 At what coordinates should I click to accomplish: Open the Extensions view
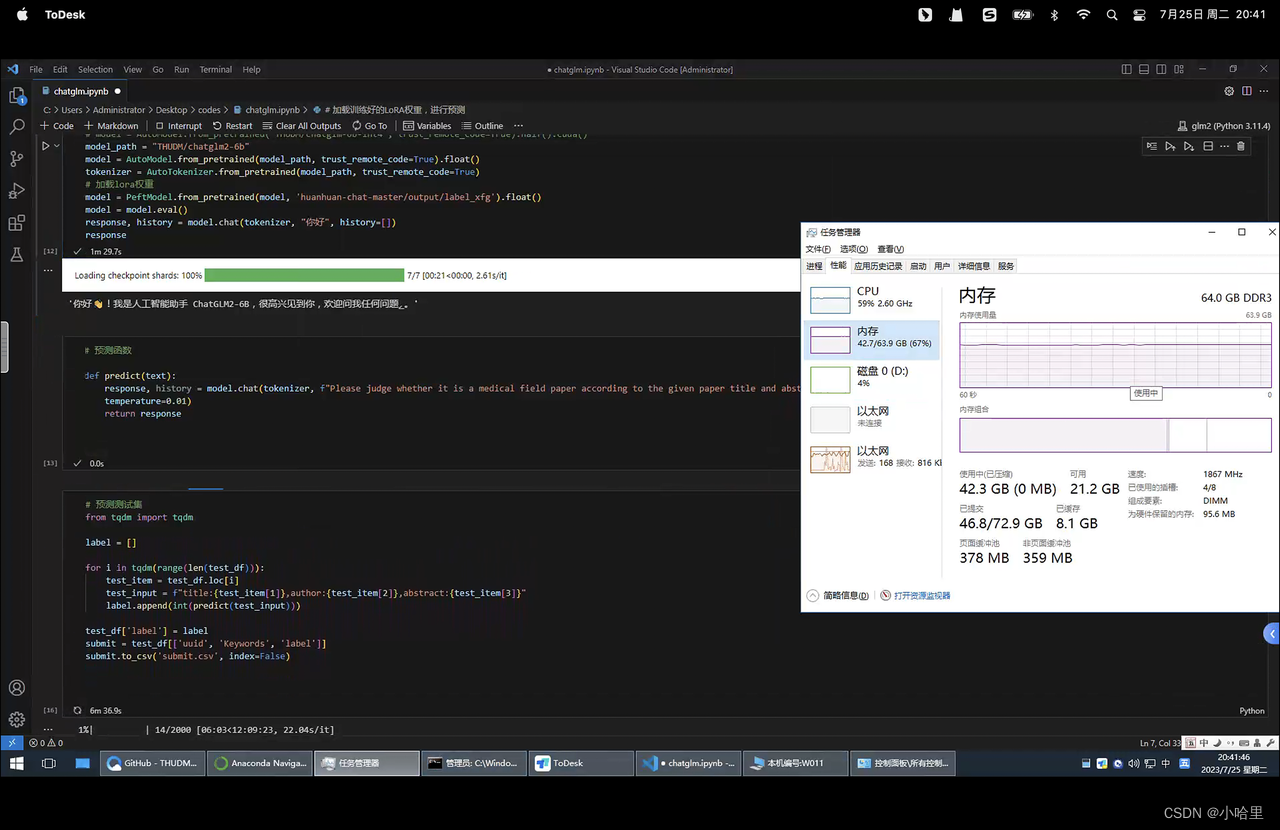point(17,223)
